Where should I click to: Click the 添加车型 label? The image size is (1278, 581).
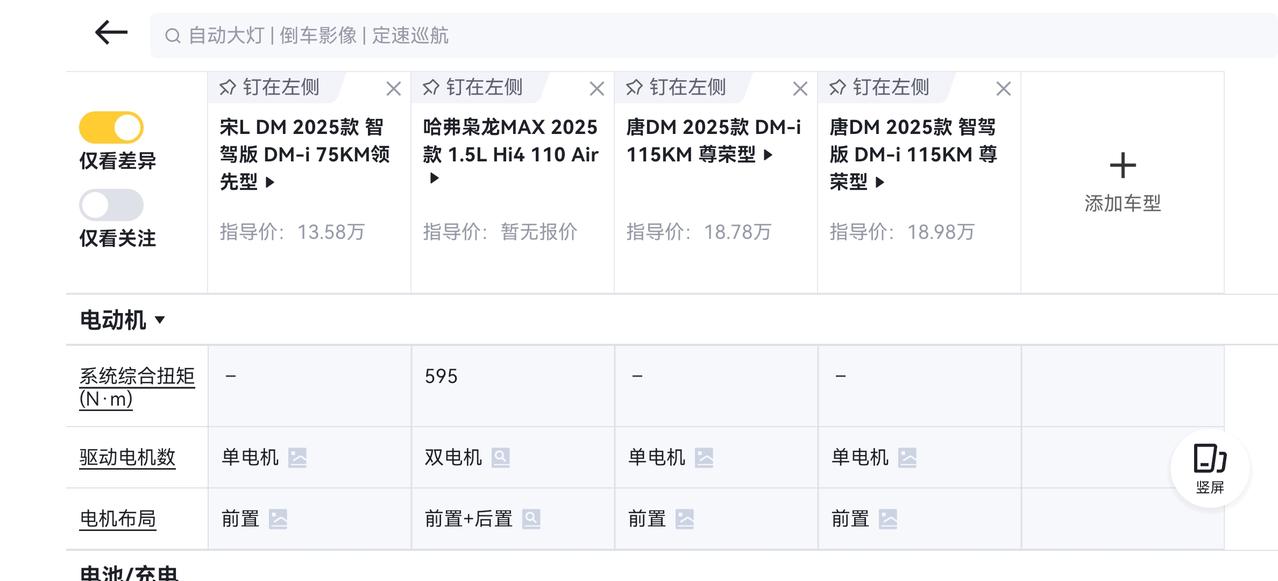pos(1123,203)
